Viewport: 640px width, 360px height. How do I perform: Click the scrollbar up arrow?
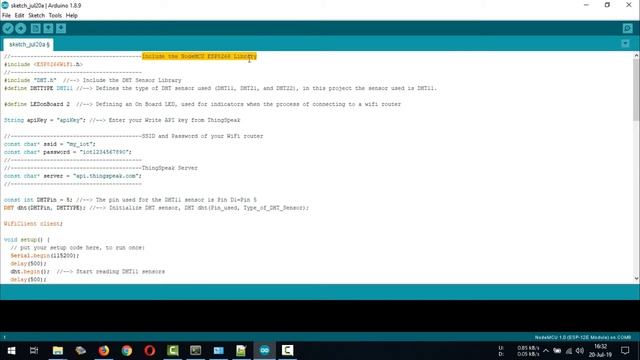pyautogui.click(x=636, y=55)
